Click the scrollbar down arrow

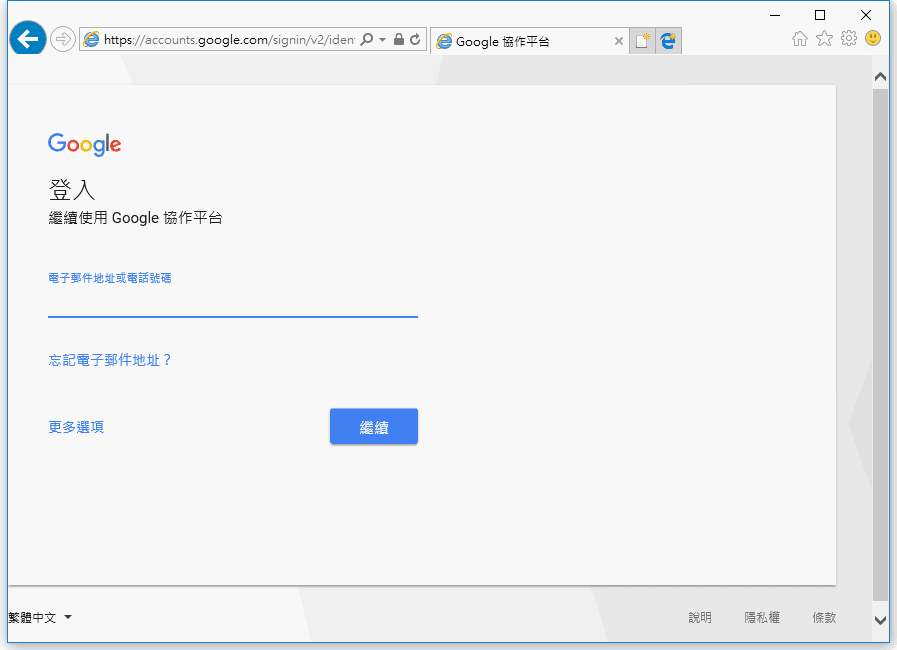pos(881,620)
